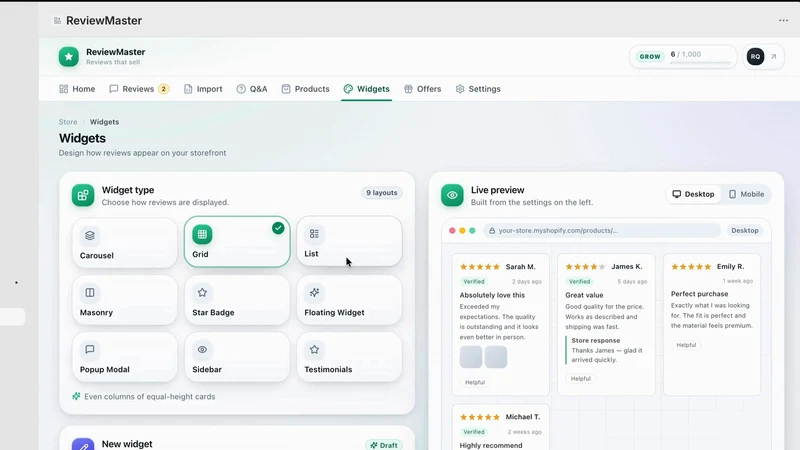This screenshot has width=800, height=450.
Task: Follow the Store breadcrumb link
Action: click(68, 122)
